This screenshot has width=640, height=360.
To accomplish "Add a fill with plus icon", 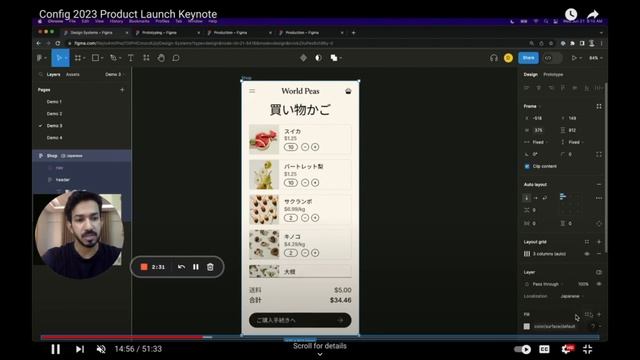I will click(x=599, y=314).
